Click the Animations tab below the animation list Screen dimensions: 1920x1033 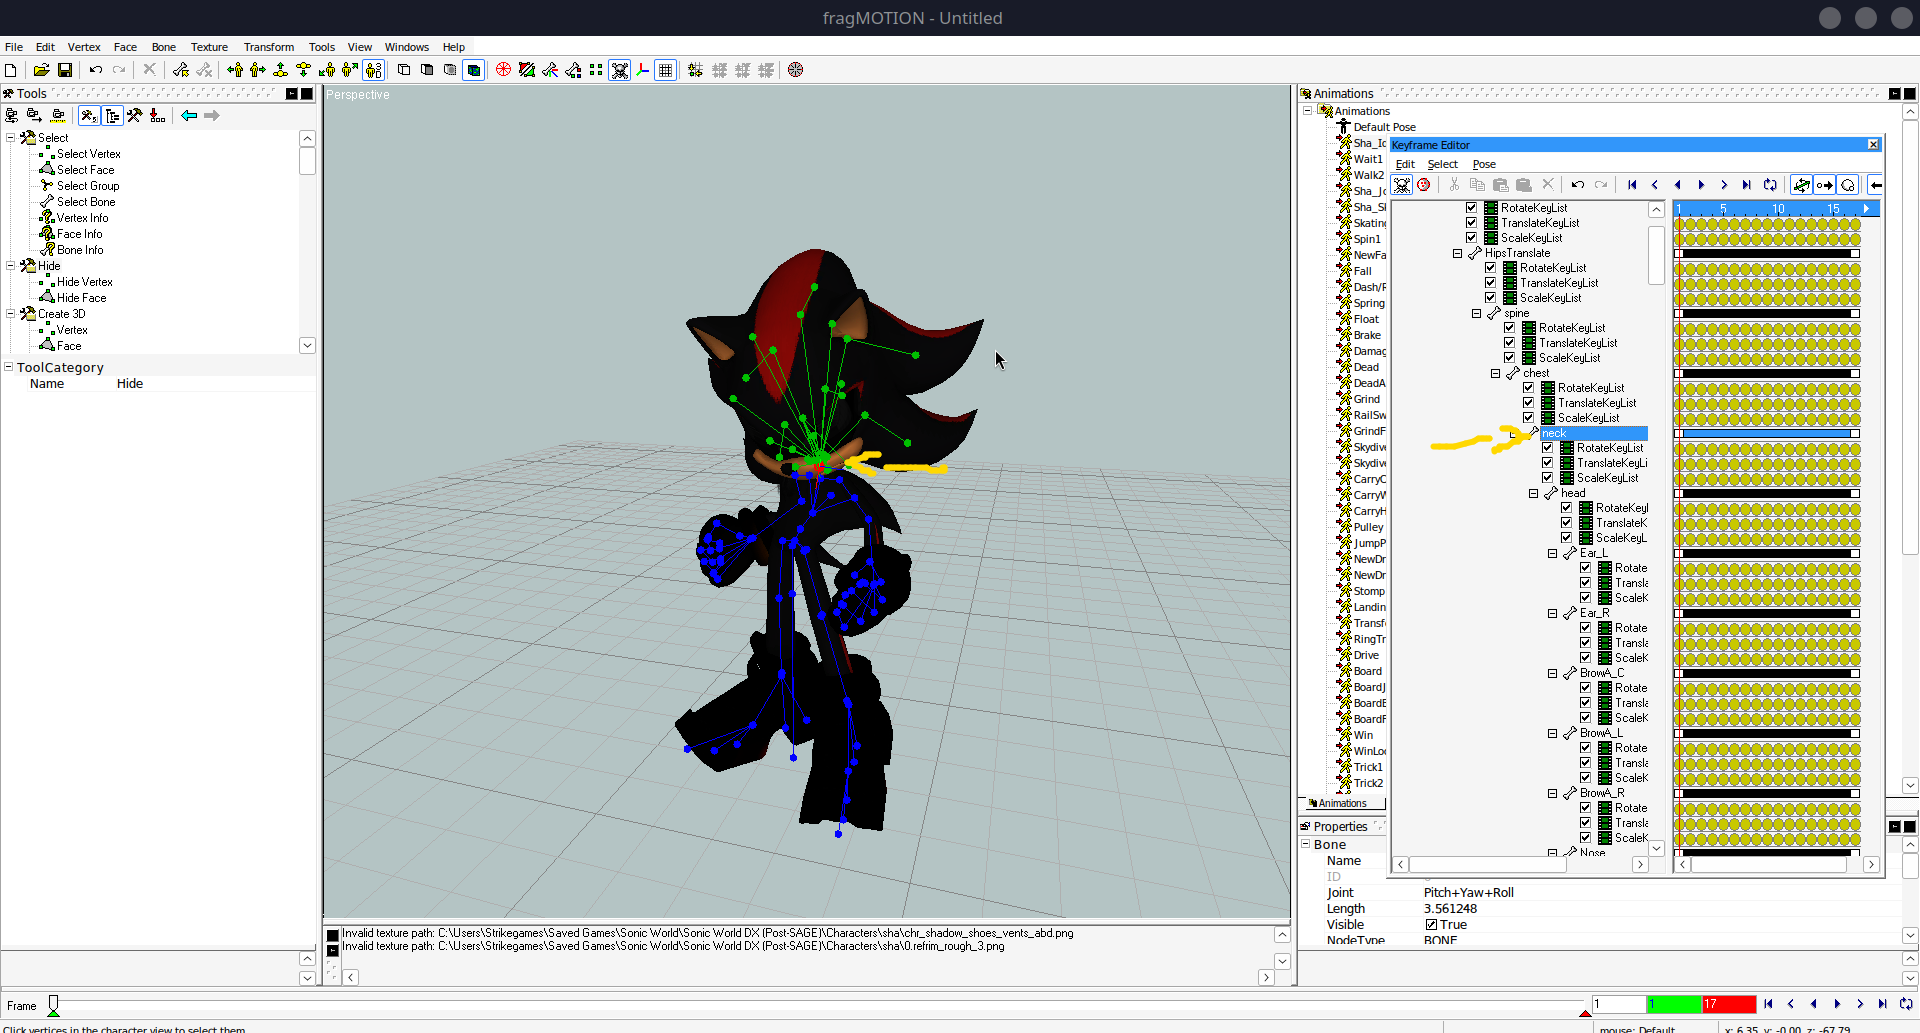click(1341, 803)
